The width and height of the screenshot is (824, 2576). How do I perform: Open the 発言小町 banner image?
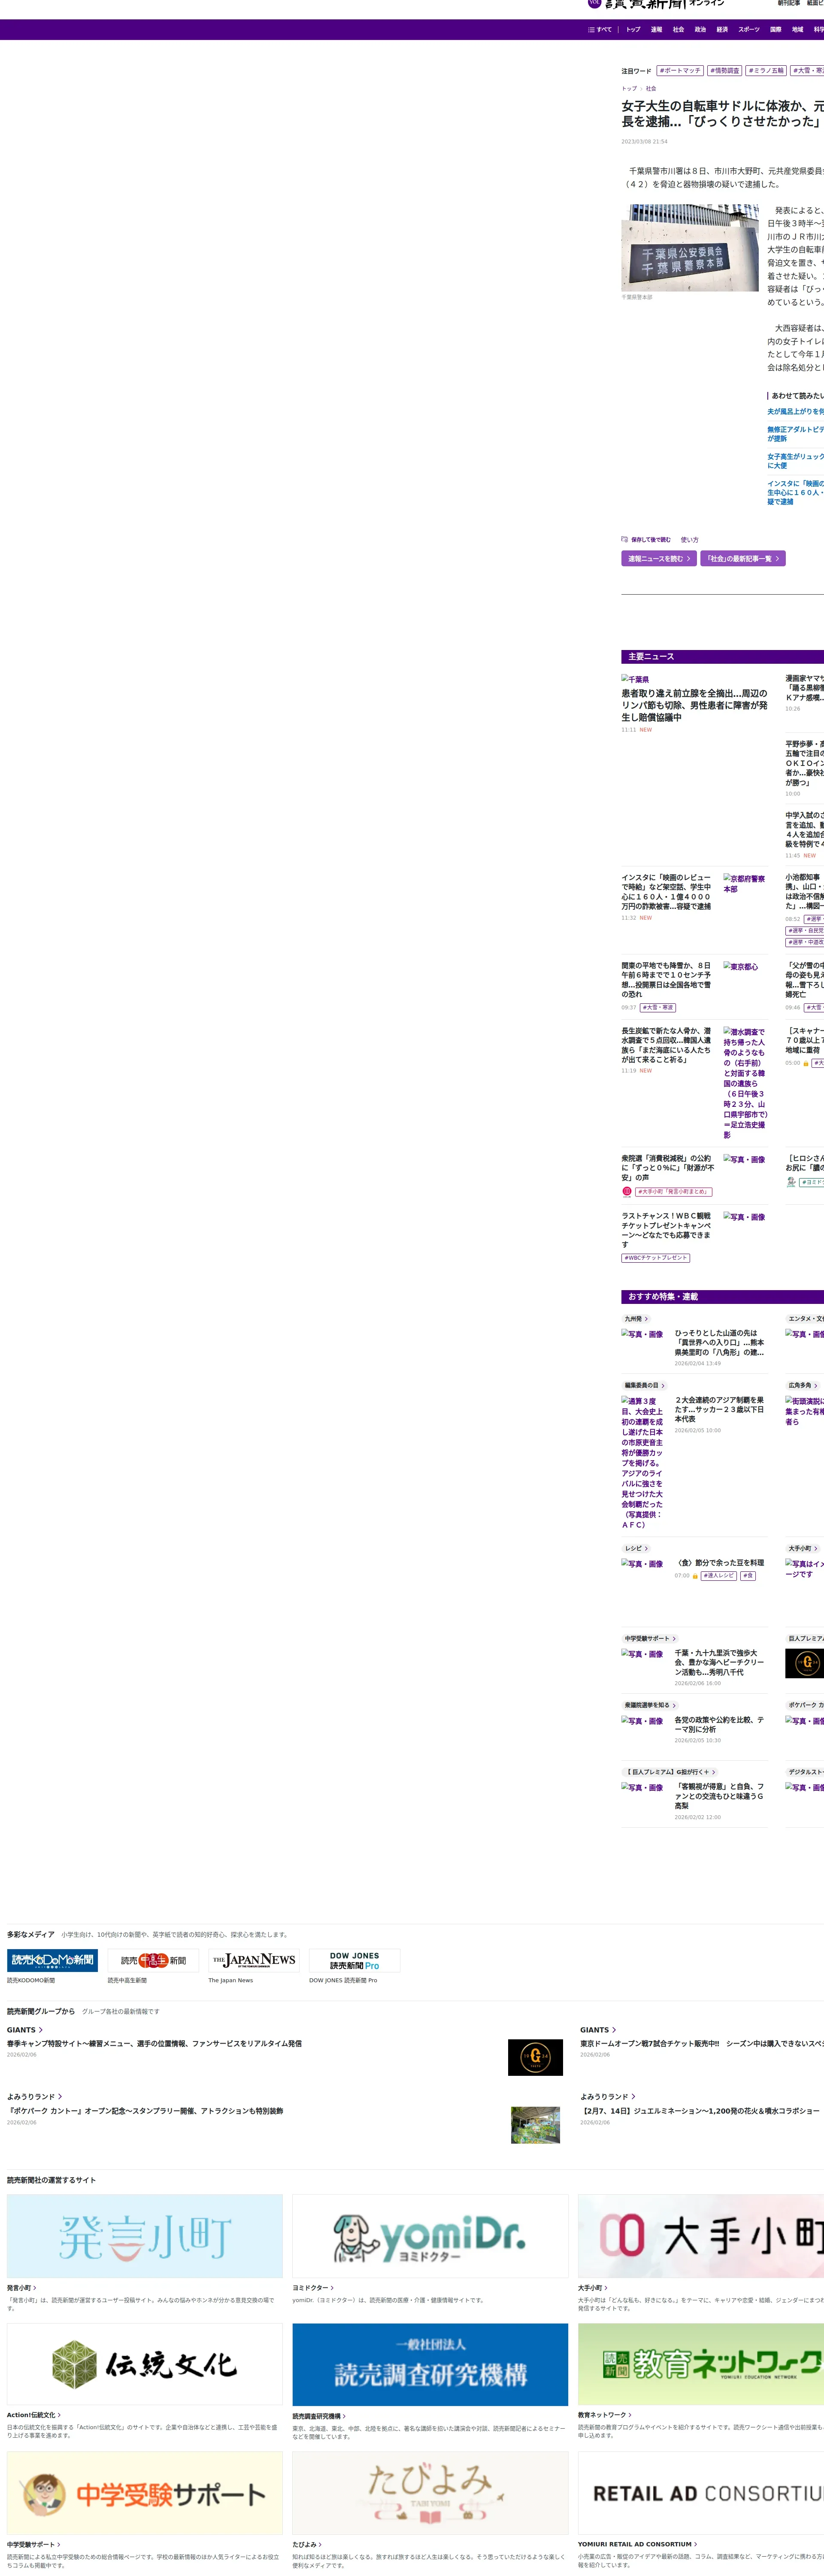click(x=145, y=2236)
